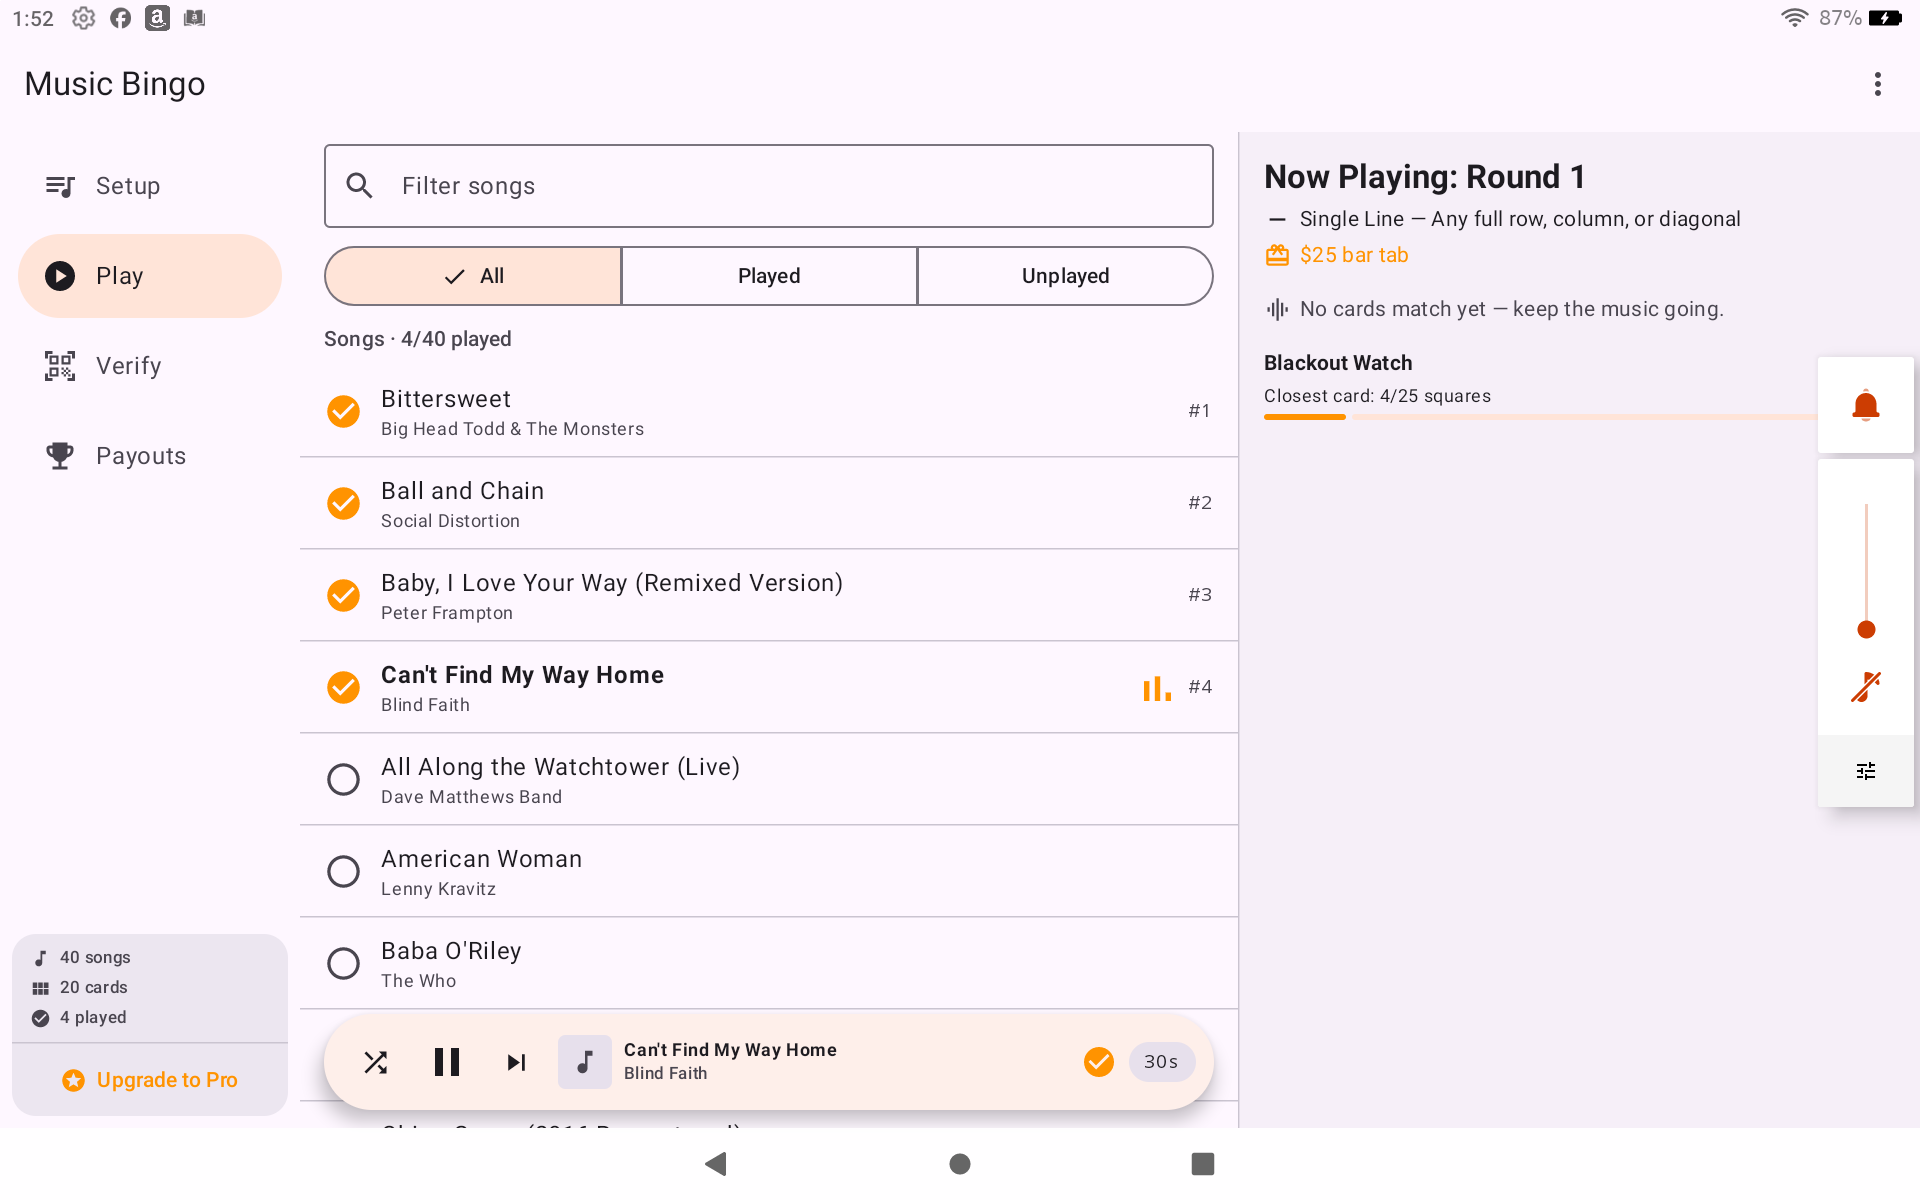The image size is (1920, 1200).
Task: Mark American Woman as played
Action: click(x=344, y=871)
